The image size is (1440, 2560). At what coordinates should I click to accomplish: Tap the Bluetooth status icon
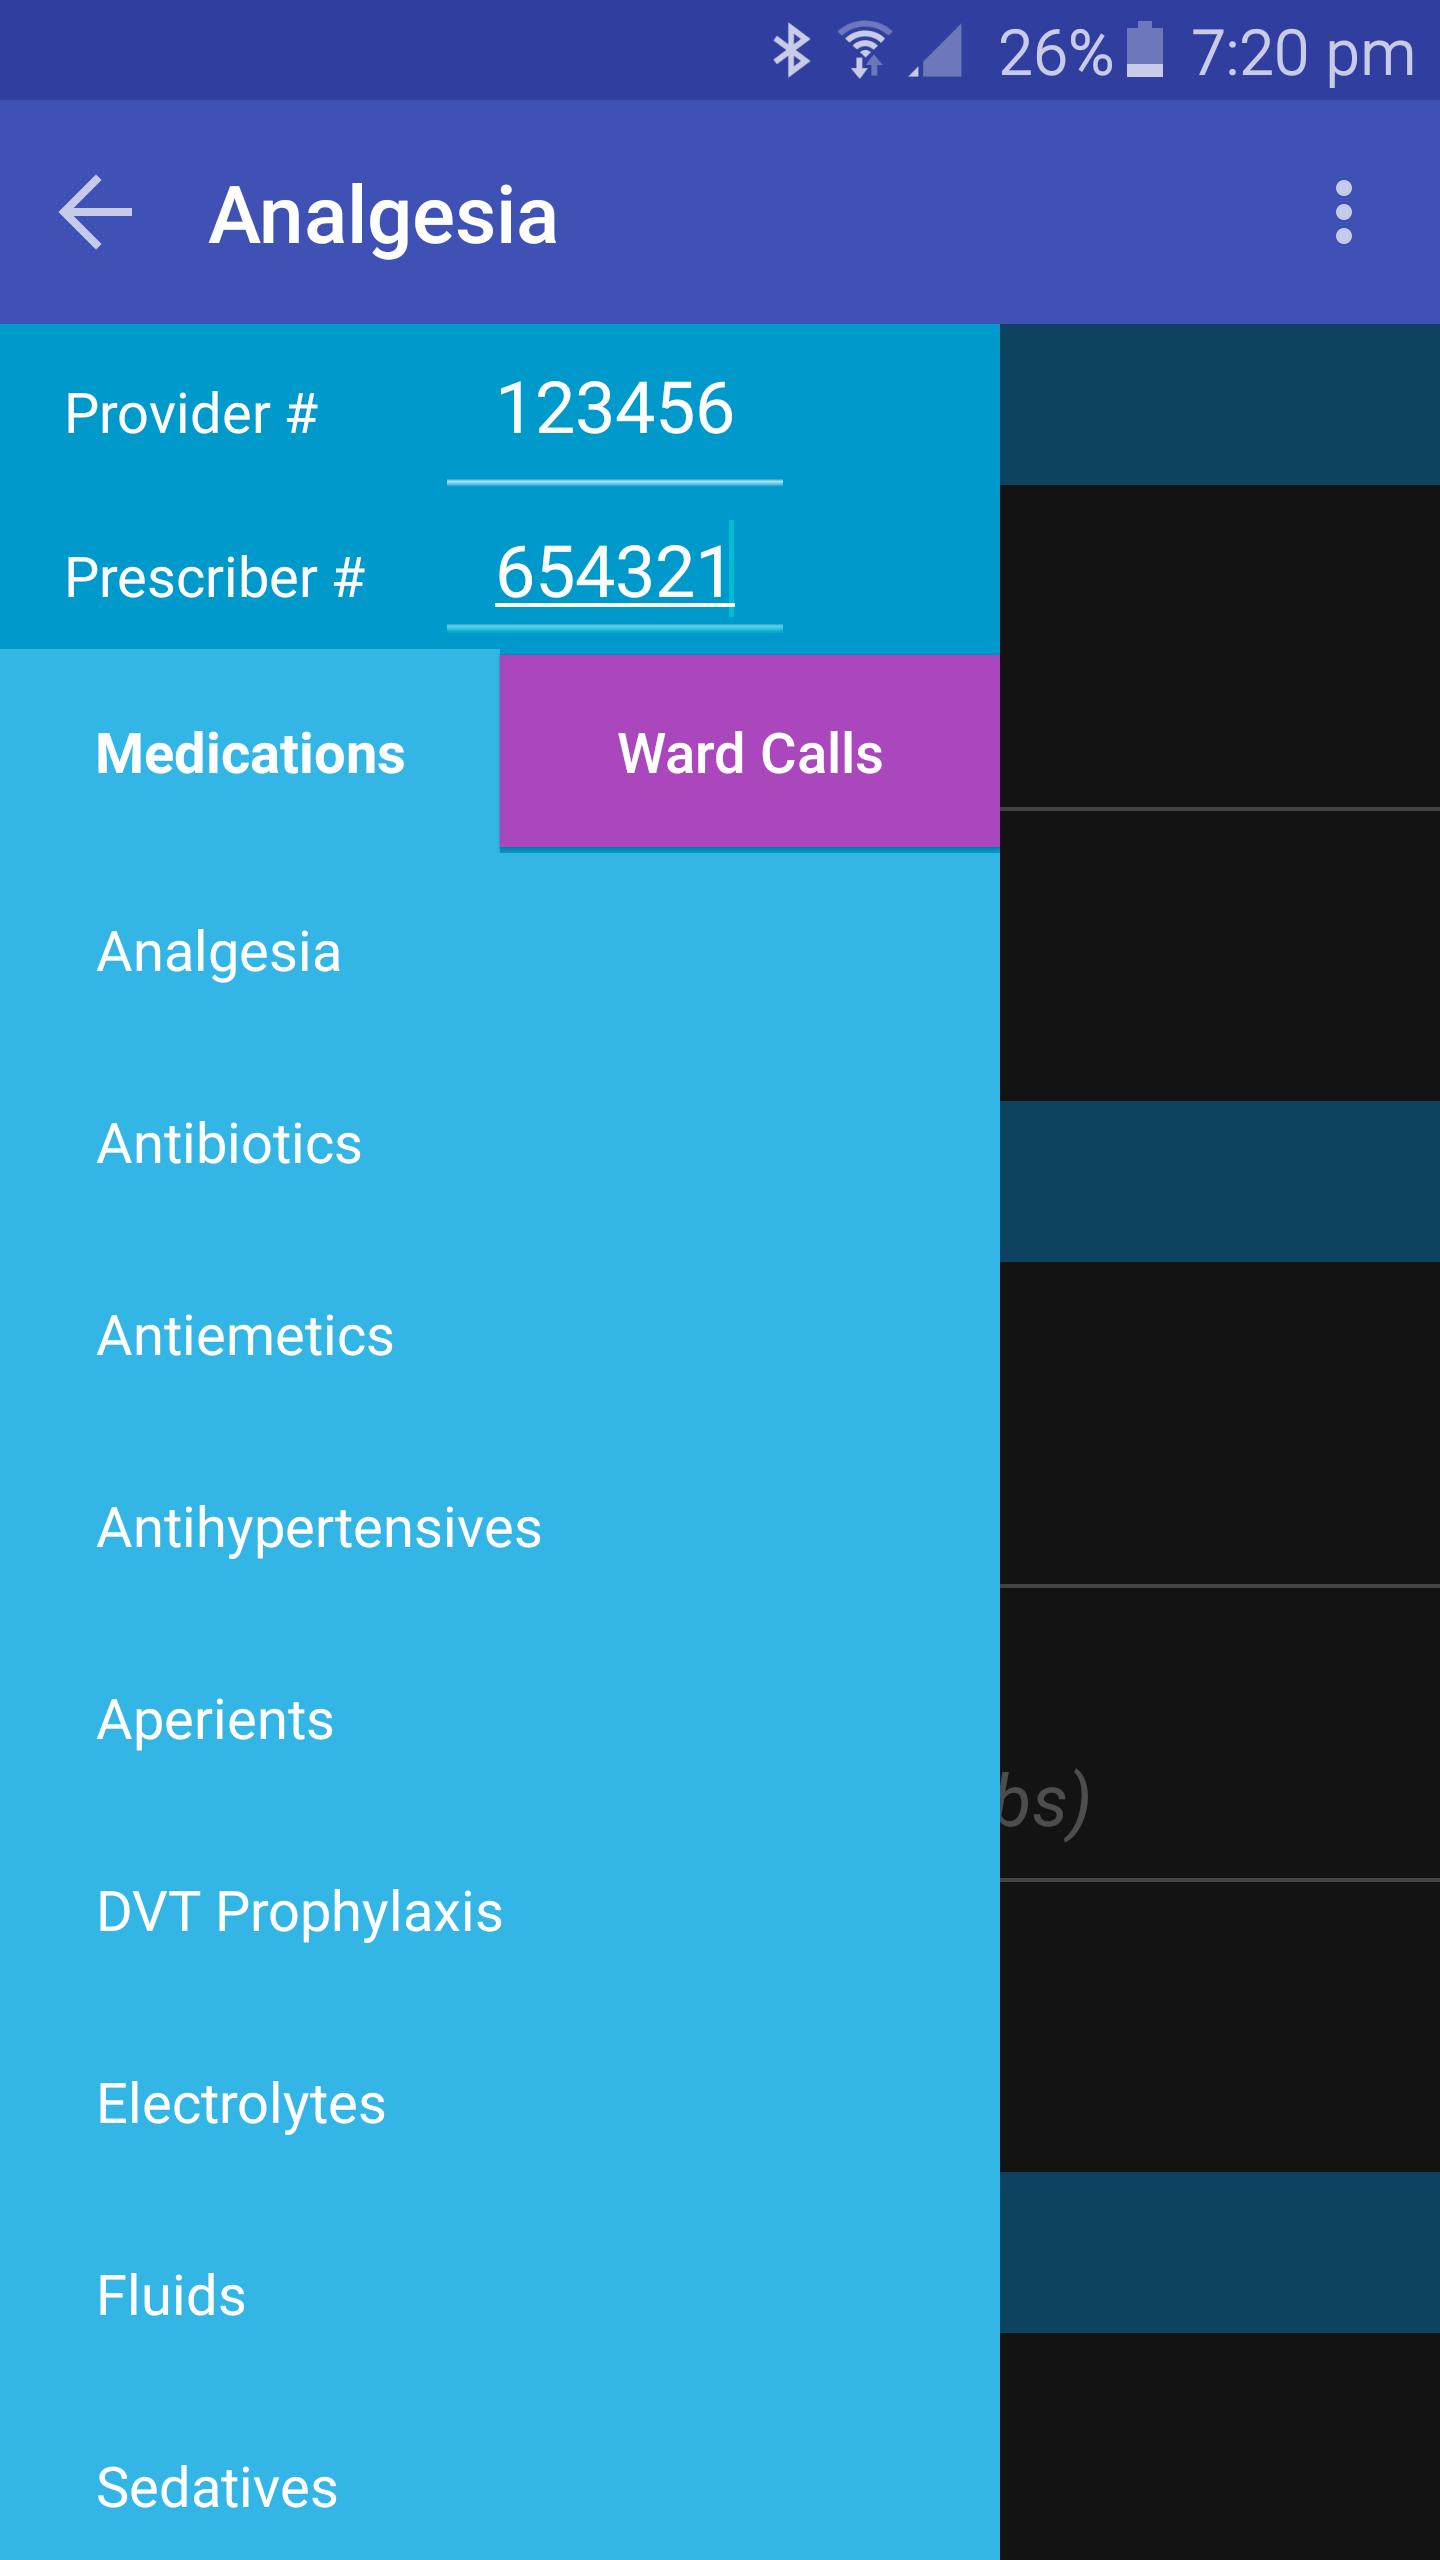pyautogui.click(x=791, y=51)
